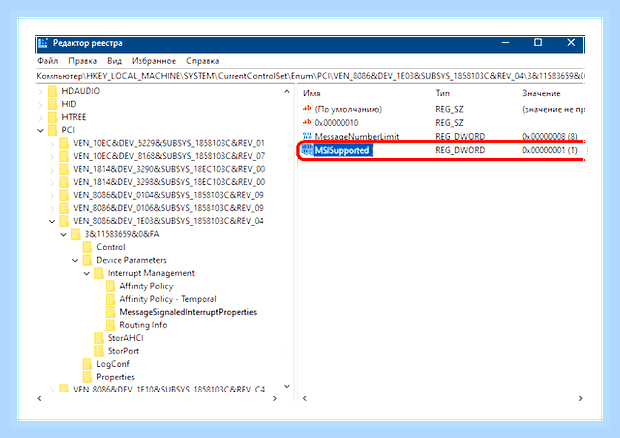
Task: Click the Registry Editor title bar icon
Action: point(43,43)
